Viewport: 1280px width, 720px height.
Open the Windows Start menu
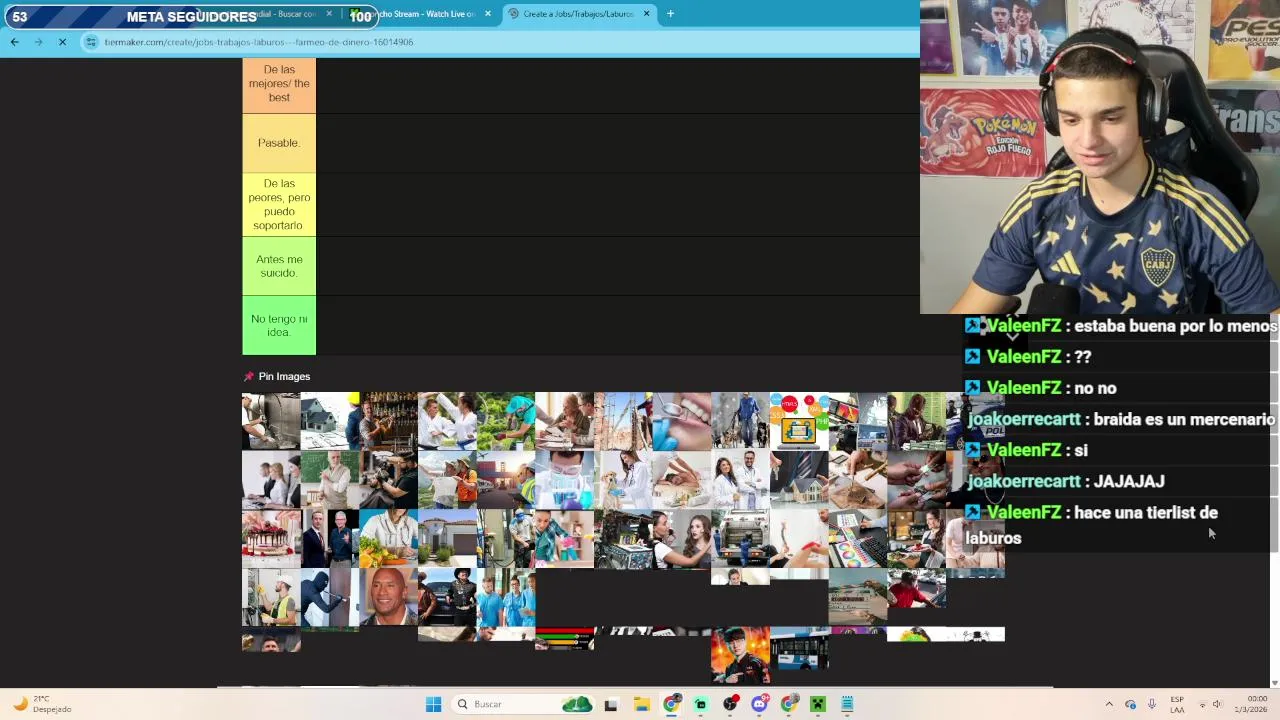point(433,704)
